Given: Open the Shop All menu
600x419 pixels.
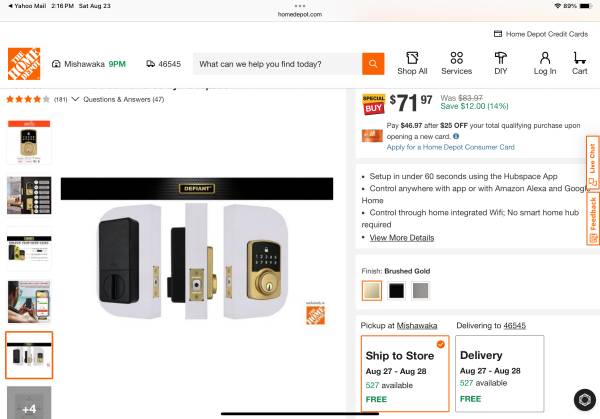Looking at the screenshot, I should point(412,63).
